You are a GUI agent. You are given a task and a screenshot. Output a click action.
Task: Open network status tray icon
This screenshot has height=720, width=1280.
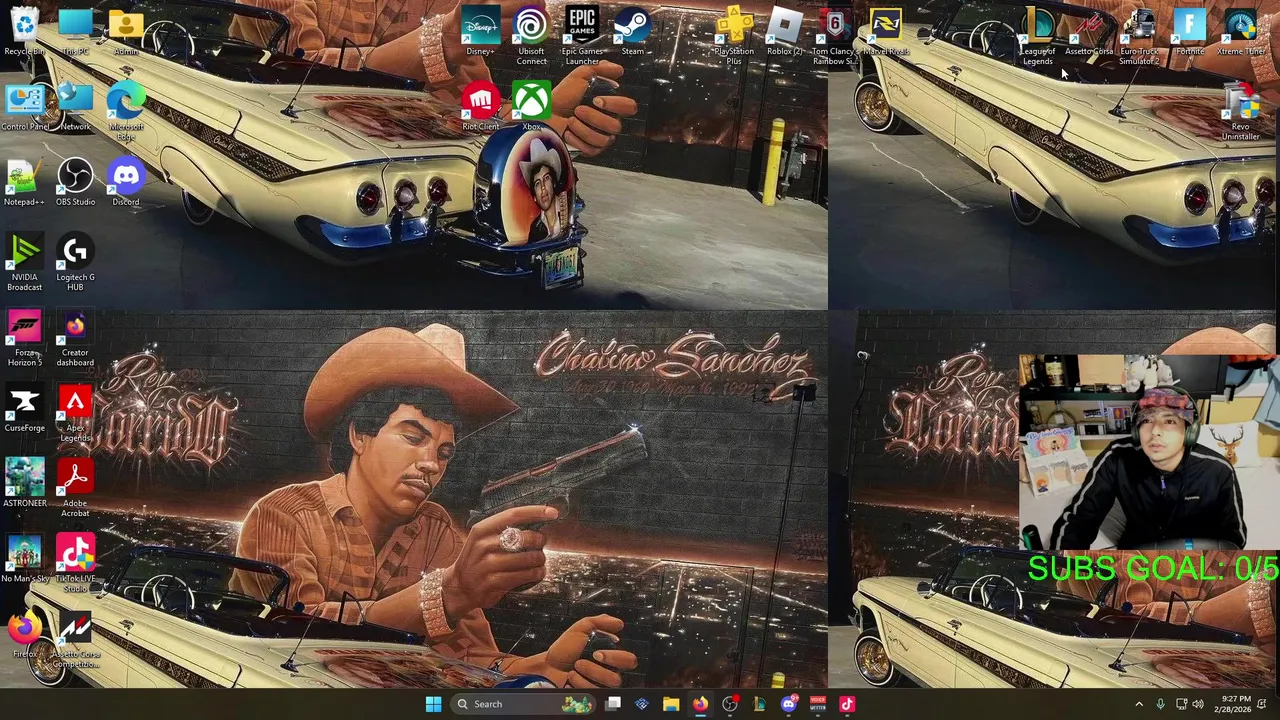tap(1181, 704)
